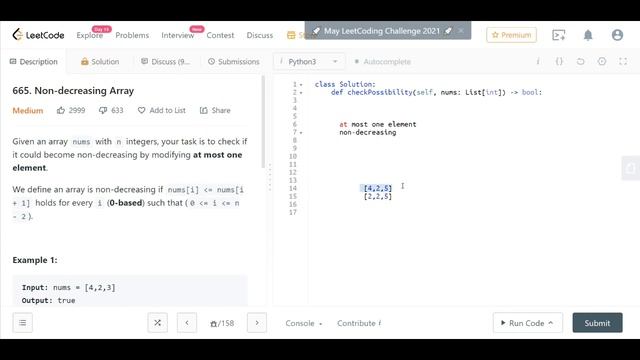The width and height of the screenshot is (640, 360).
Task: Open the Python3 language dropdown
Action: coord(309,62)
